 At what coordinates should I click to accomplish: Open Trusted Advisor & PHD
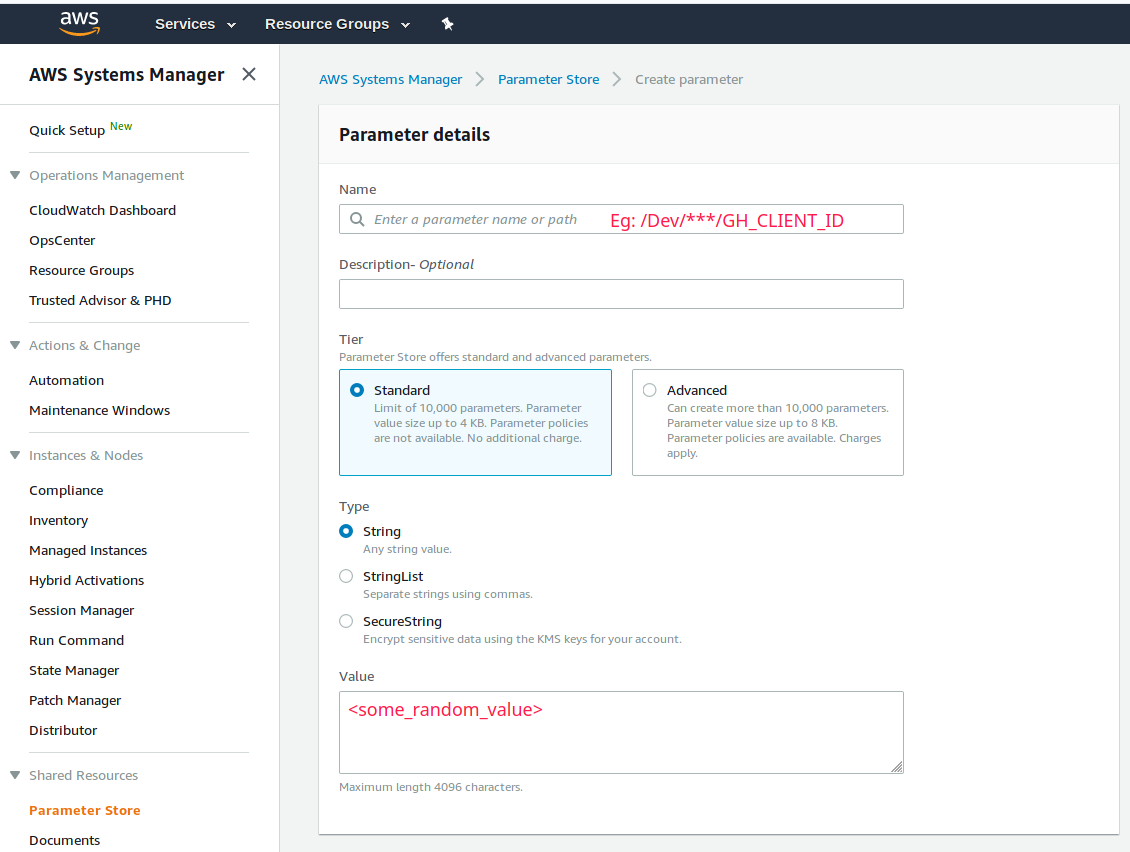100,301
